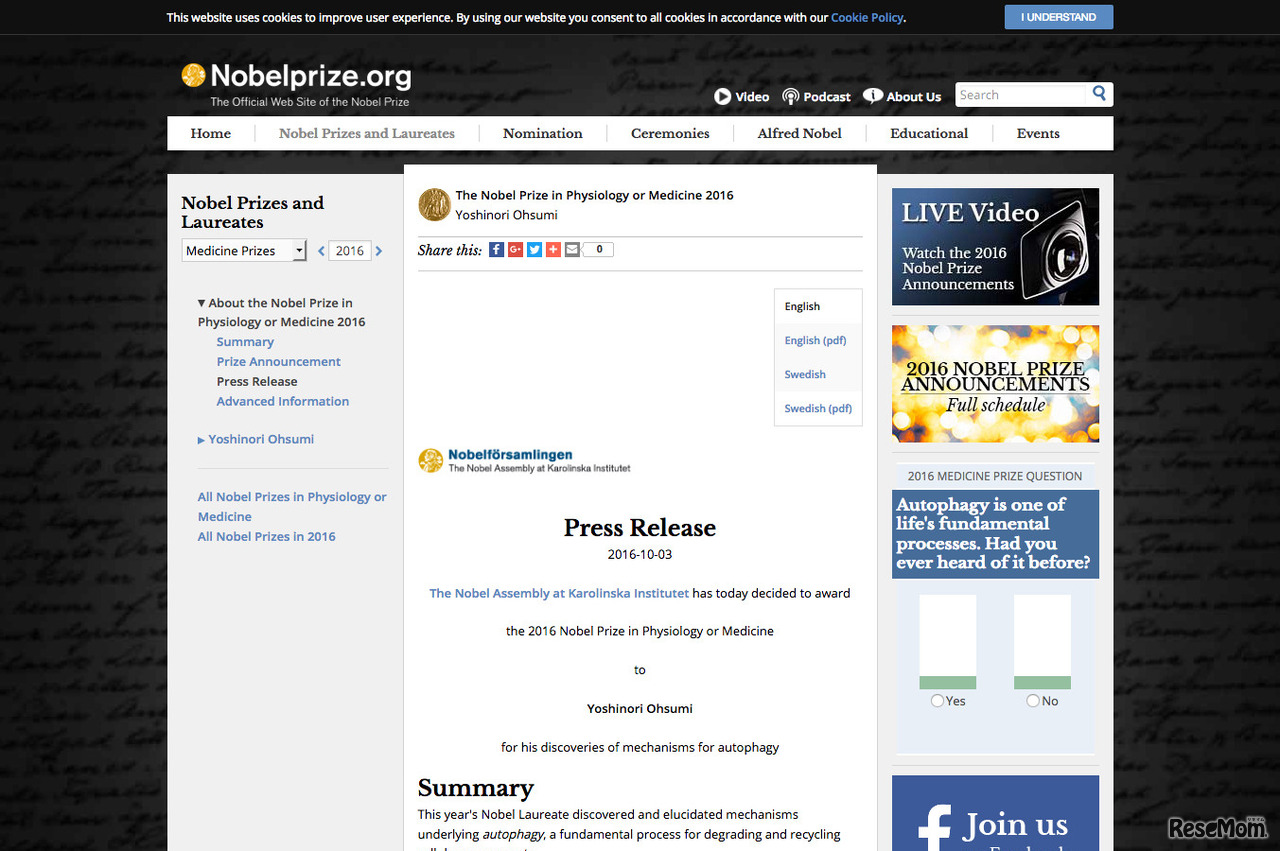
Task: Open the Summary sidebar link
Action: pyautogui.click(x=245, y=342)
